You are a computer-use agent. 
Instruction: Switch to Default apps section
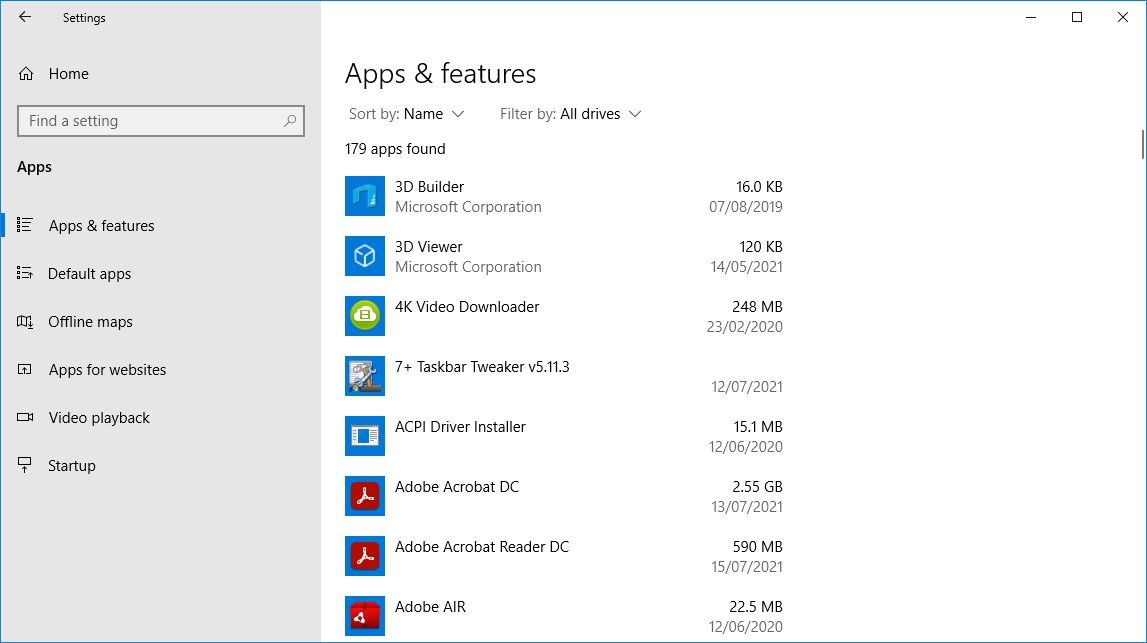[x=88, y=273]
